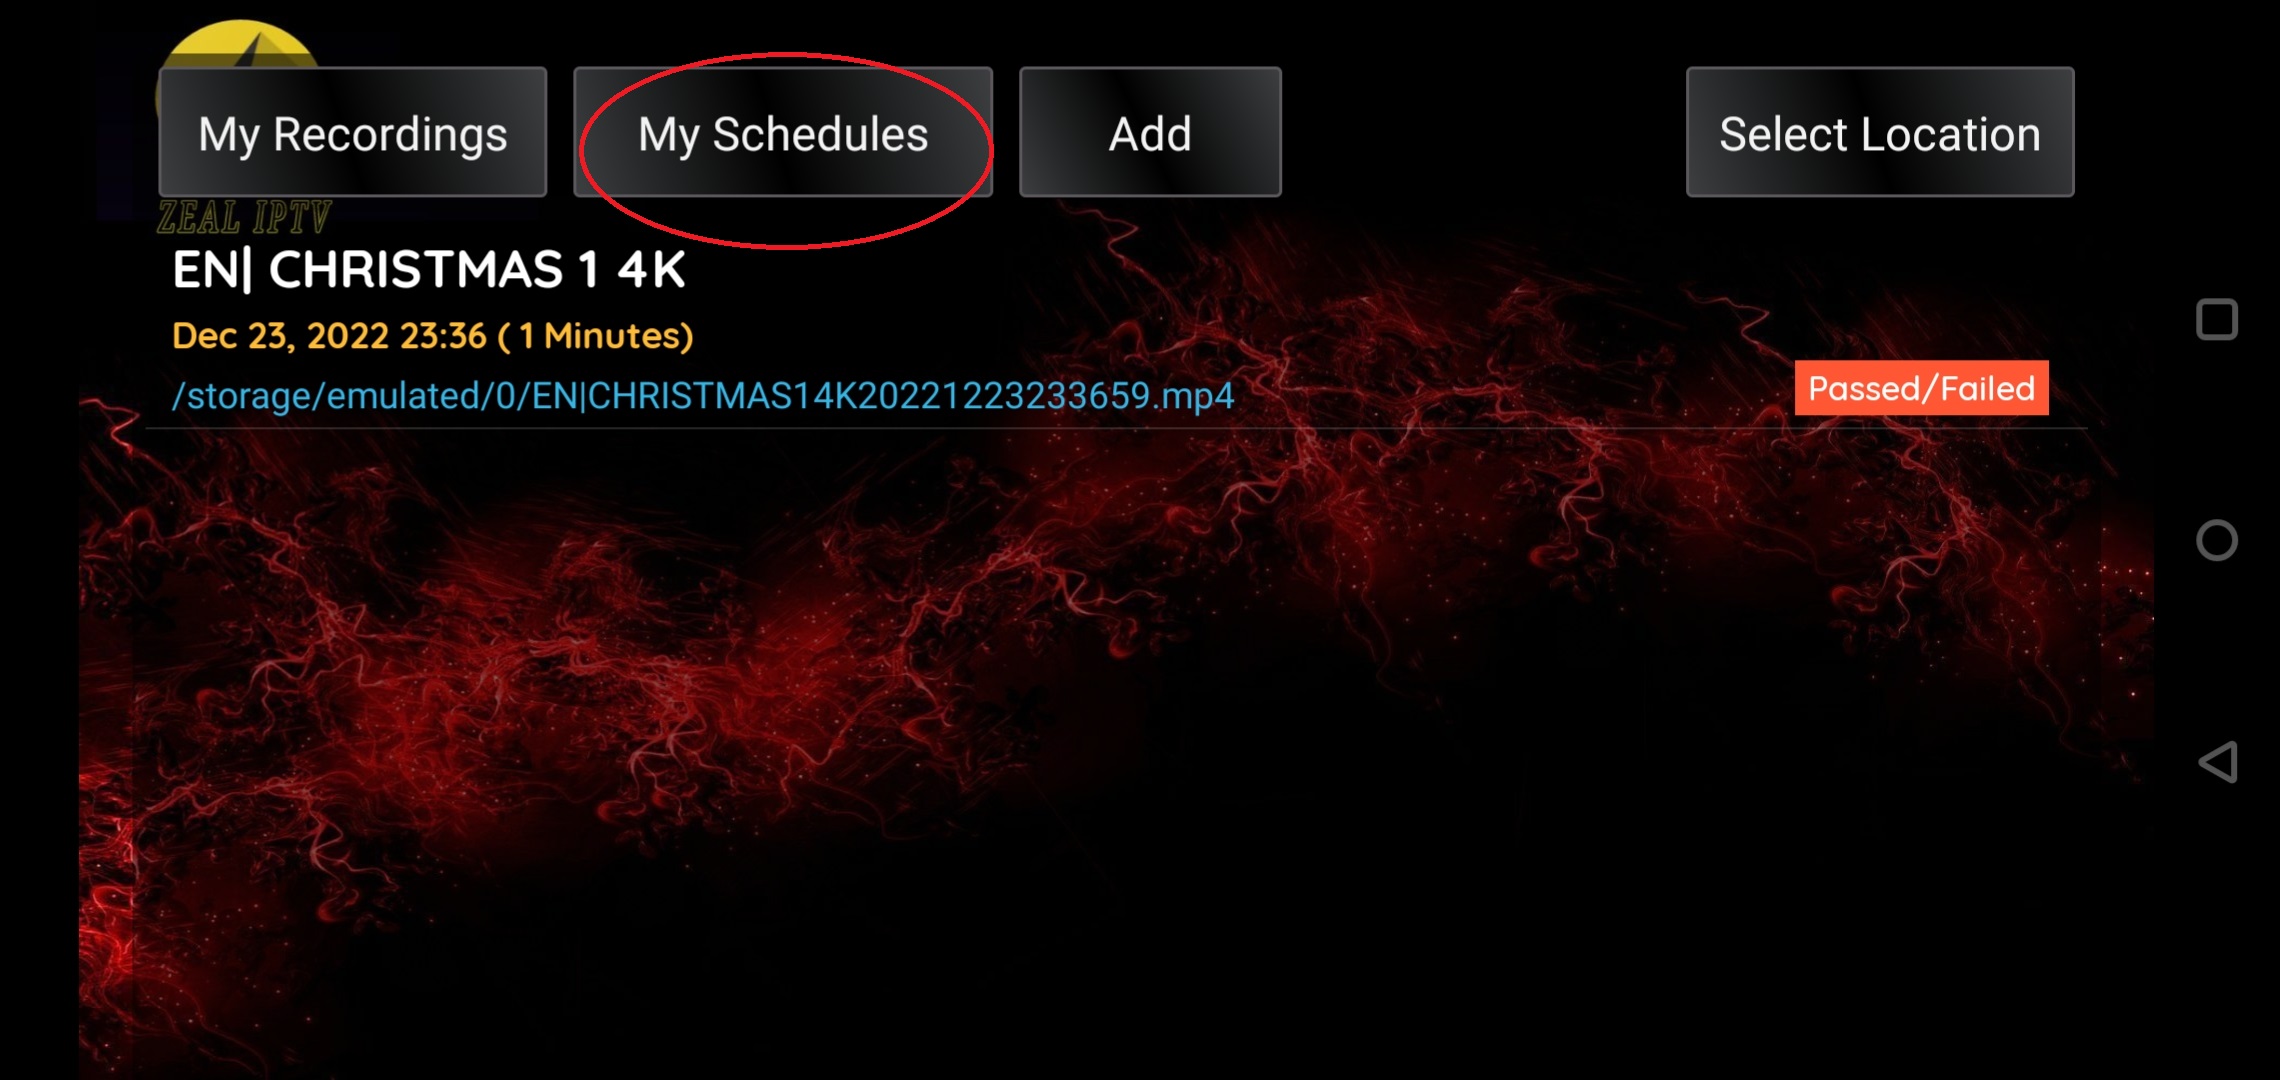Open the /storage/emulated/0 mp4 file path

(x=703, y=396)
